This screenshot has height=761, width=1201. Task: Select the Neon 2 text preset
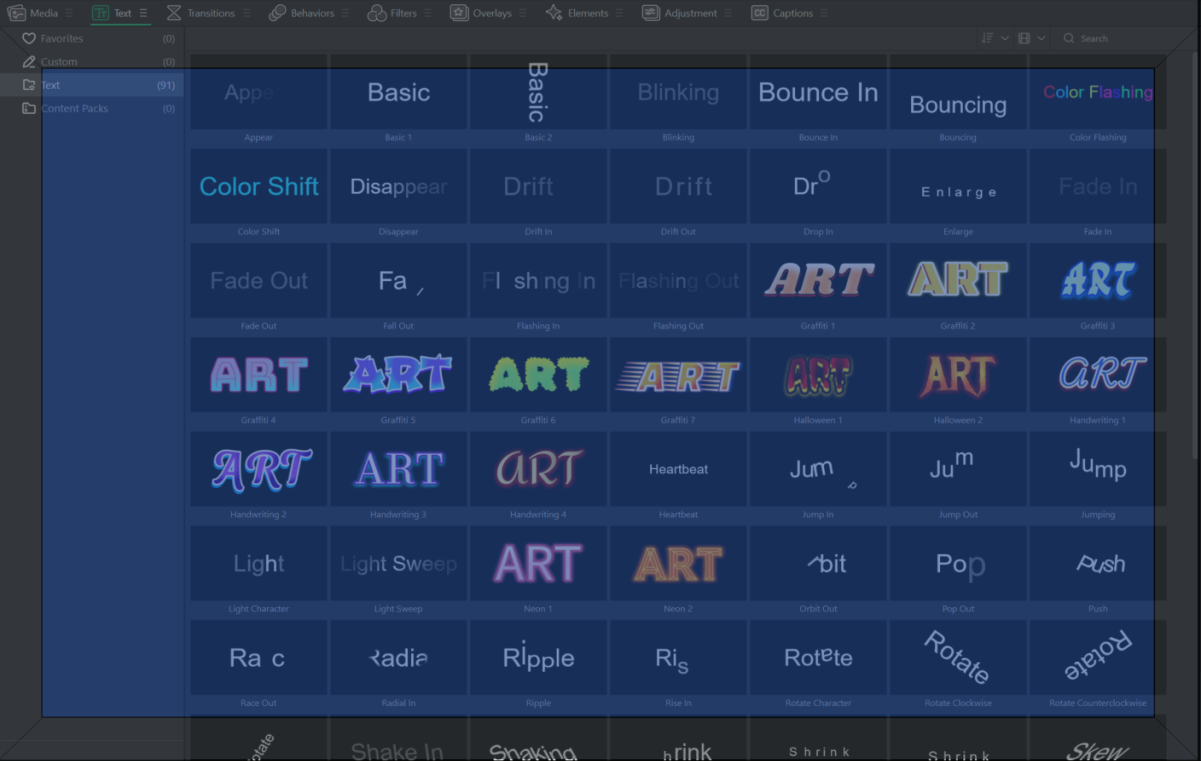tap(678, 564)
